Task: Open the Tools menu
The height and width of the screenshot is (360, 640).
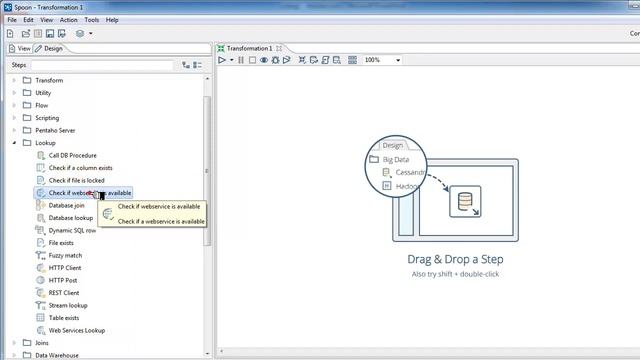Action: tap(92, 20)
